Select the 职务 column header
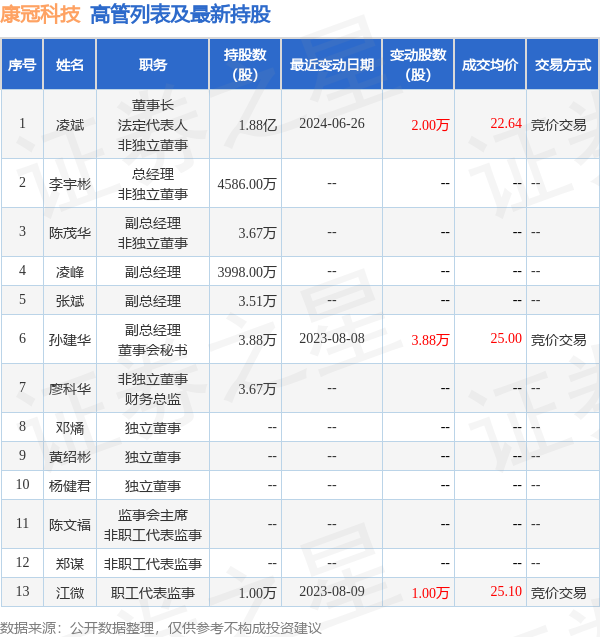Screen dimensions: 600x637 click(153, 65)
